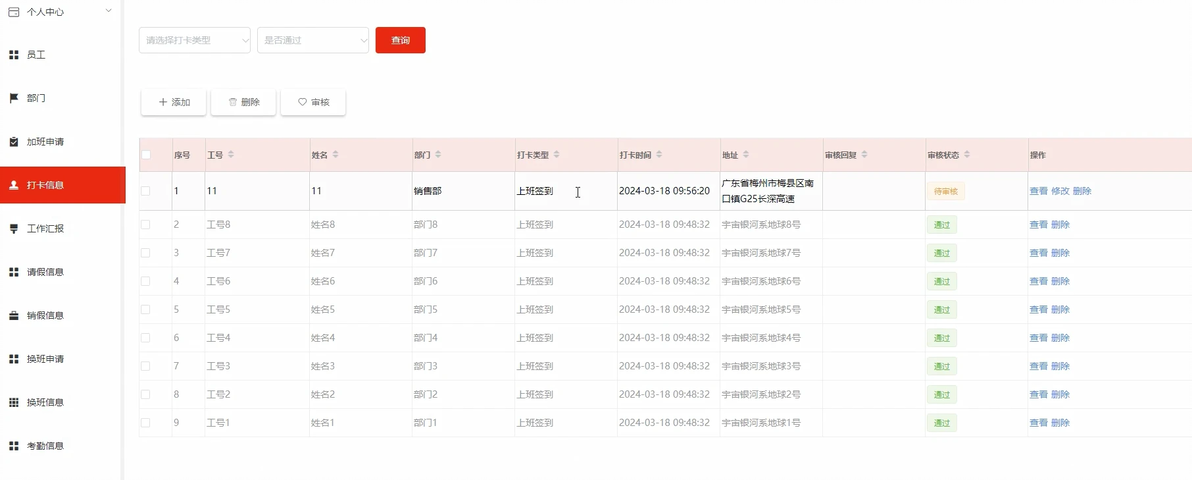1192x480 pixels.
Task: Check the row for 工号7
Action: point(146,253)
